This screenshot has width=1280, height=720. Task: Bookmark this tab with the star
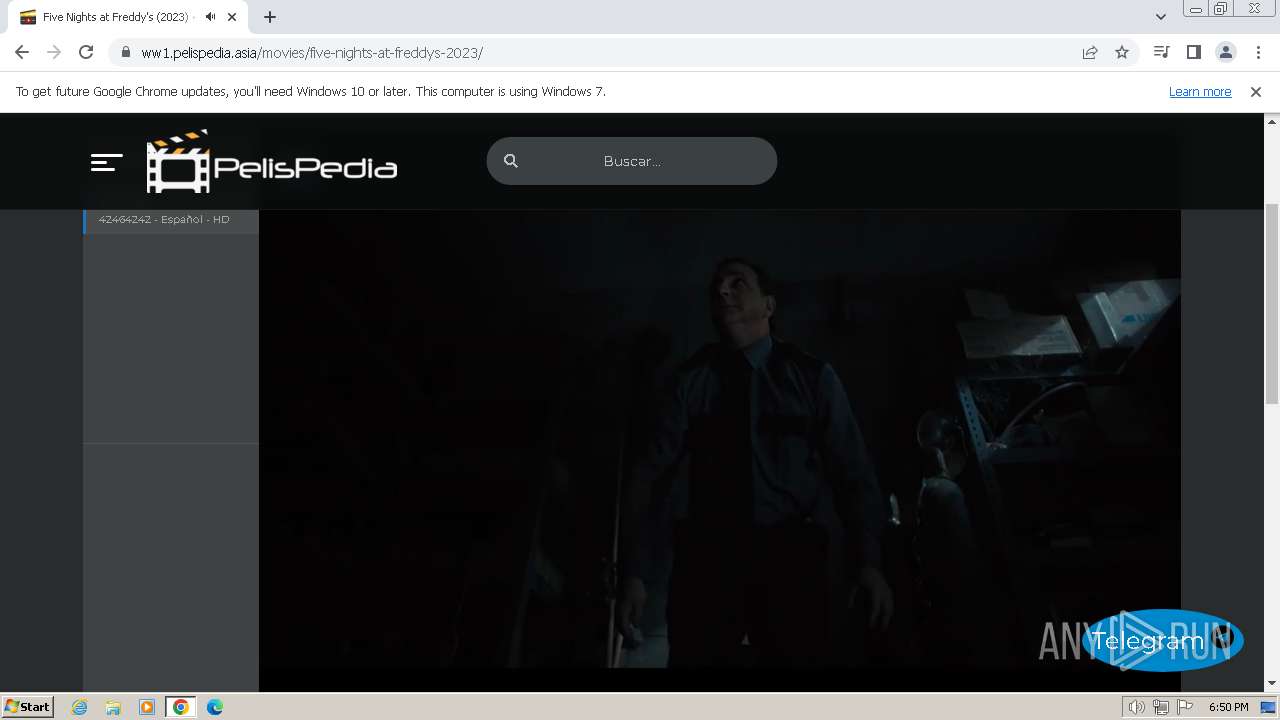1122,53
